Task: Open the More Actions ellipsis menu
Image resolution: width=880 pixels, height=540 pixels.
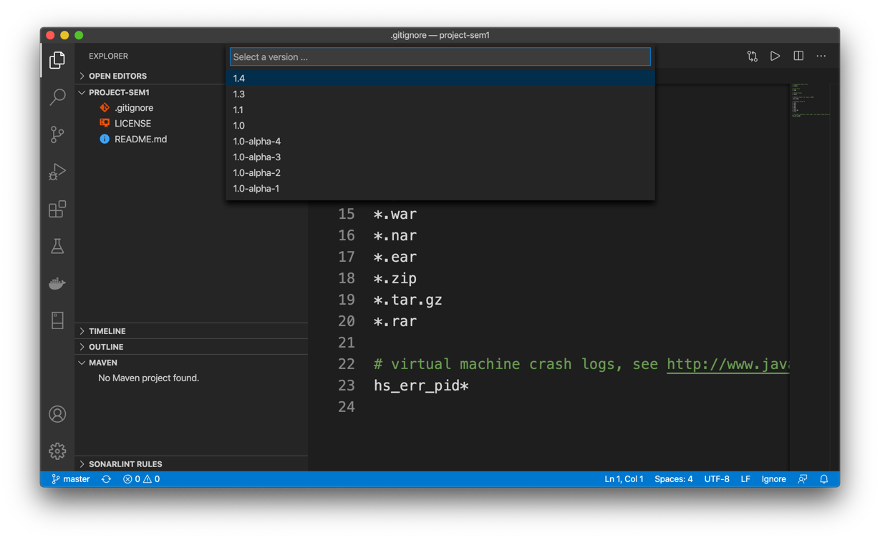Action: coord(821,56)
